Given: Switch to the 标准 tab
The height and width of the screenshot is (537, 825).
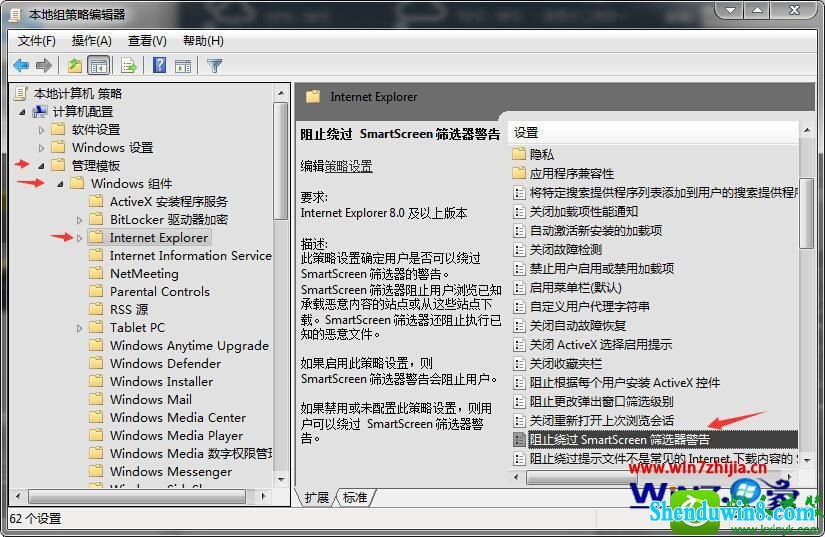Looking at the screenshot, I should pyautogui.click(x=355, y=498).
